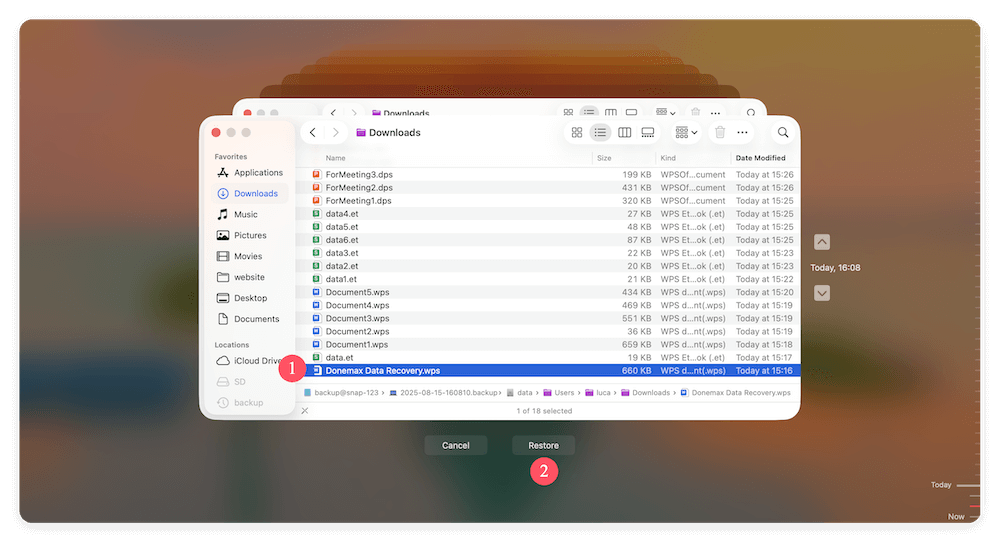Switch to column view
This screenshot has width=1000, height=542.
coord(624,133)
